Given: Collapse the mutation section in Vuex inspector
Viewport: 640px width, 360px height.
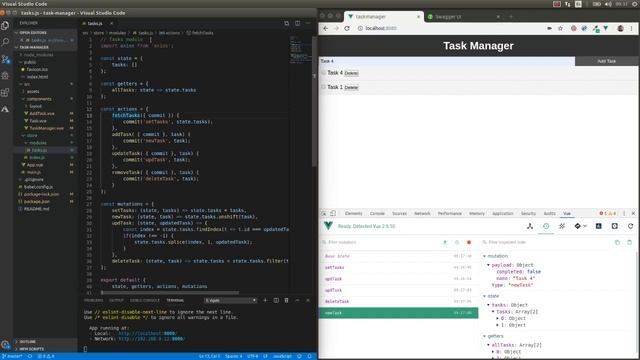Looking at the screenshot, I should coord(497,256).
